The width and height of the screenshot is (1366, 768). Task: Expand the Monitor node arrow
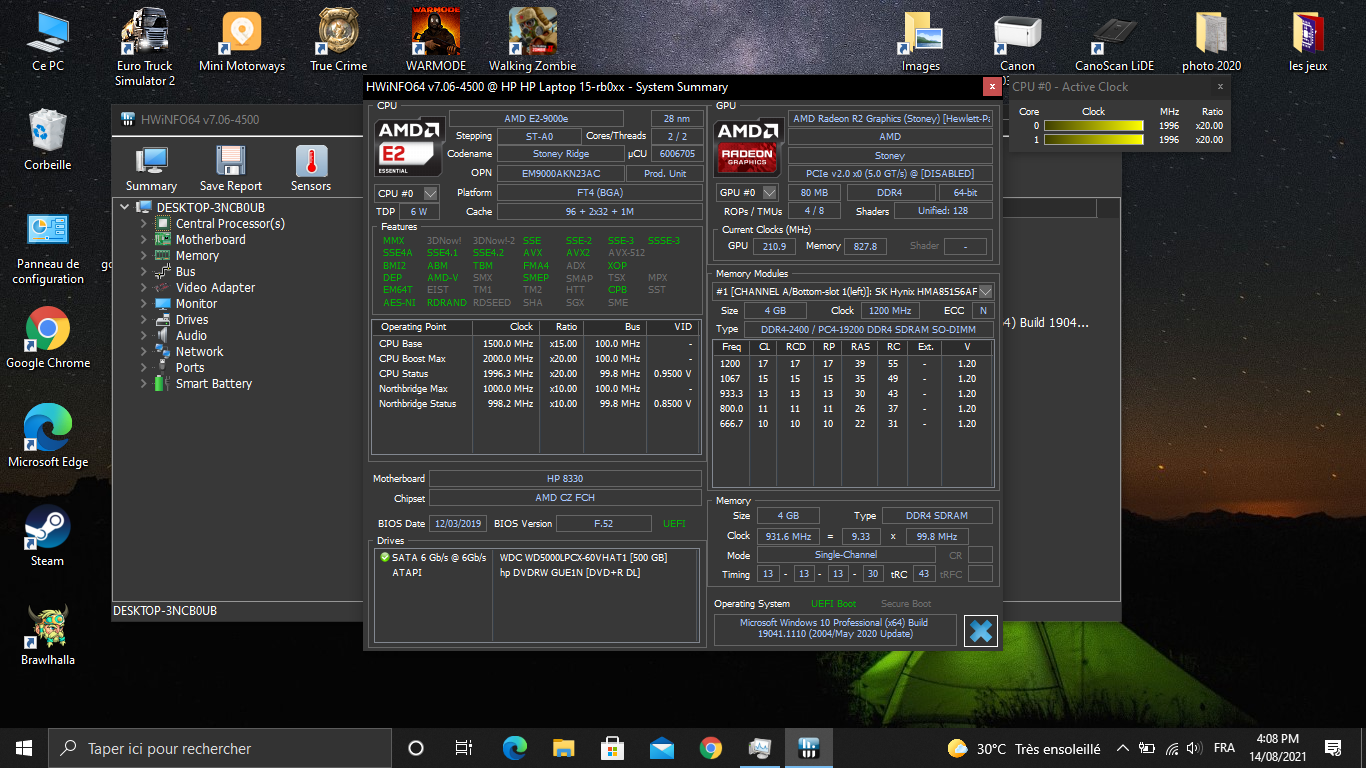143,304
